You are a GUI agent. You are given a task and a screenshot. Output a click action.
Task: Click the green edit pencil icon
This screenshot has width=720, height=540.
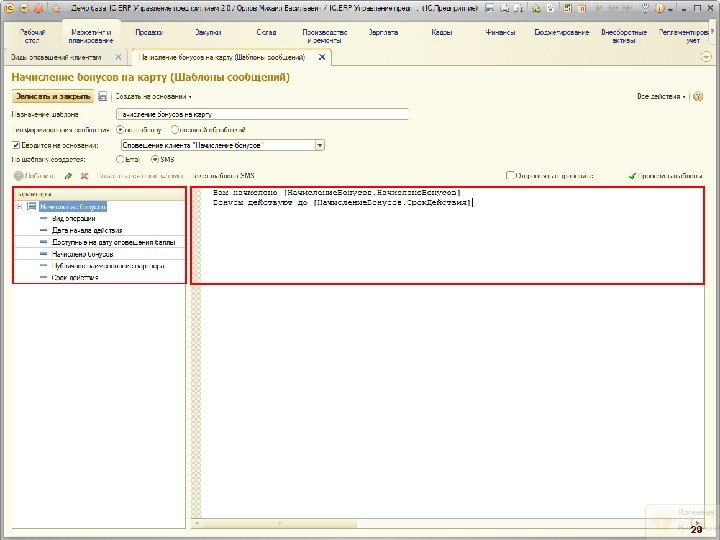pos(69,175)
